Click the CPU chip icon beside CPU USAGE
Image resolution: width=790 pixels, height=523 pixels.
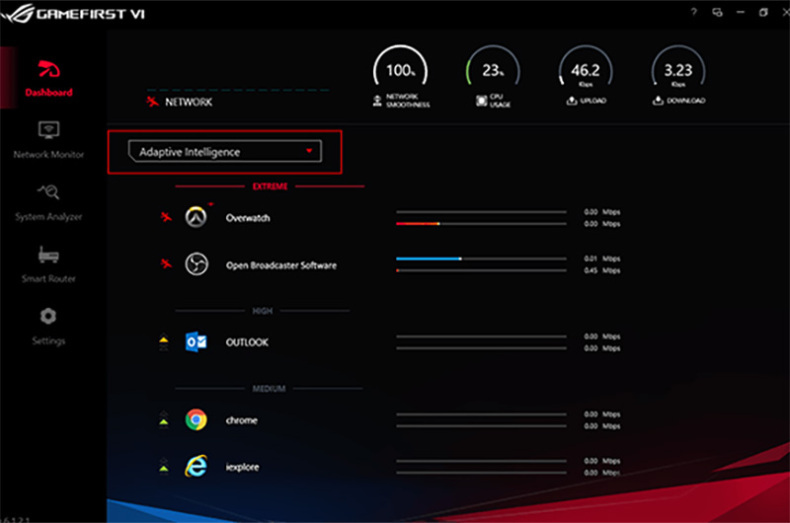pyautogui.click(x=481, y=101)
